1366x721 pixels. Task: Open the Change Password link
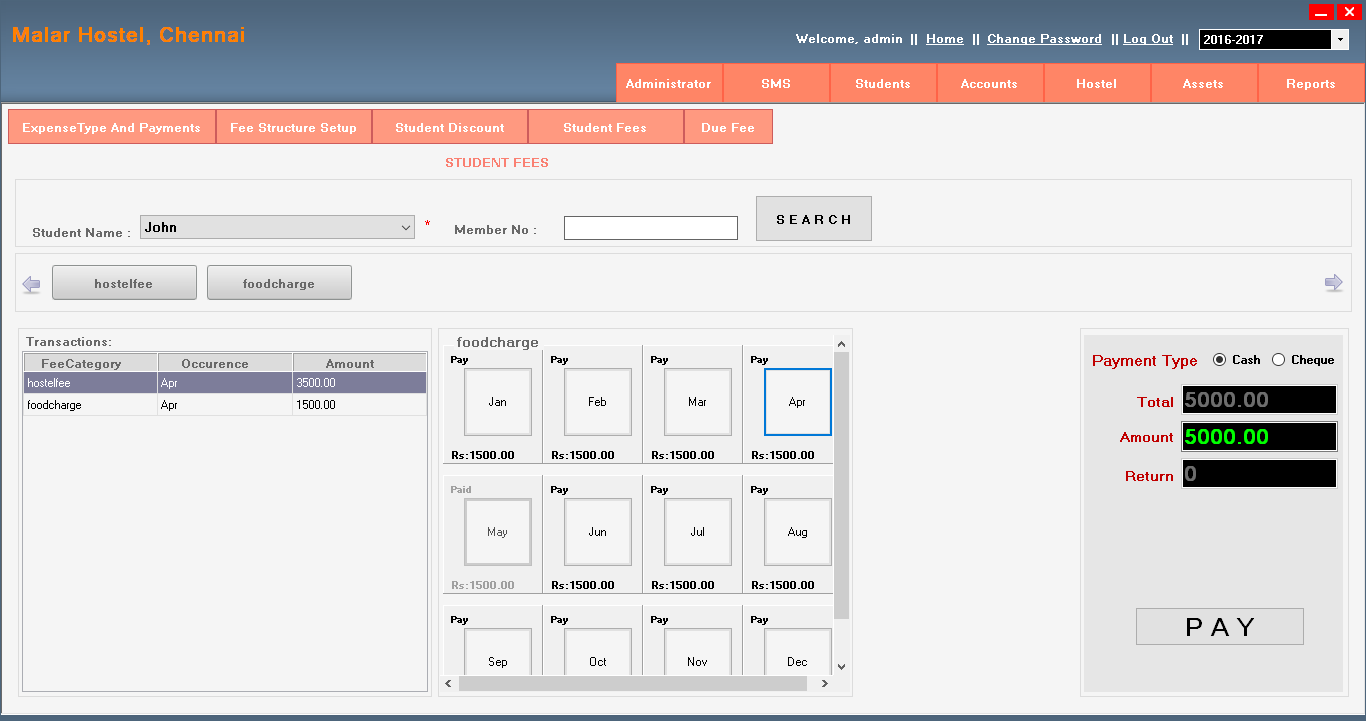pyautogui.click(x=1044, y=39)
